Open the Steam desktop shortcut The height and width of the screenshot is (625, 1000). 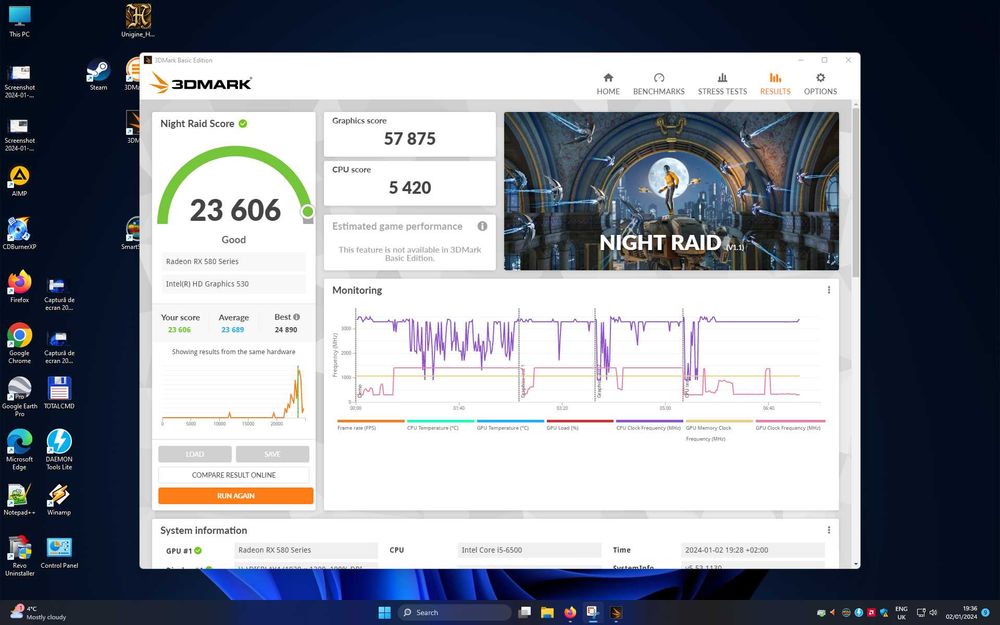click(98, 75)
